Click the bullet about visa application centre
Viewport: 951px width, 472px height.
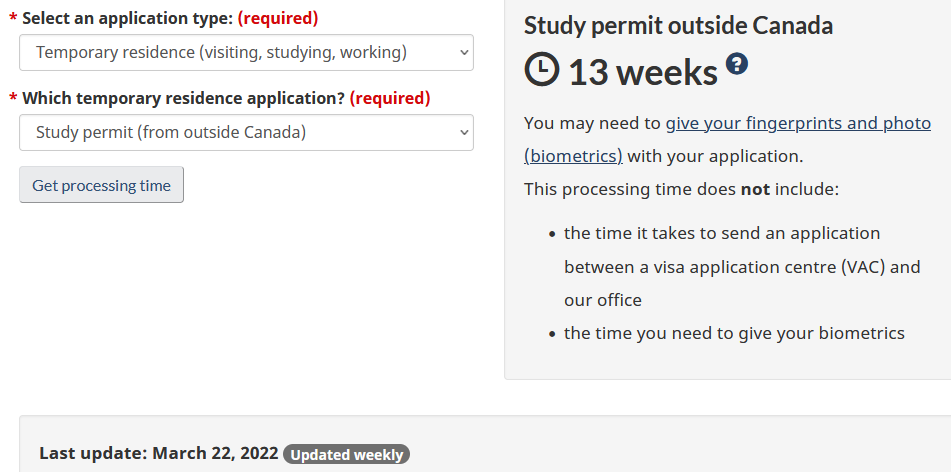pyautogui.click(x=741, y=266)
